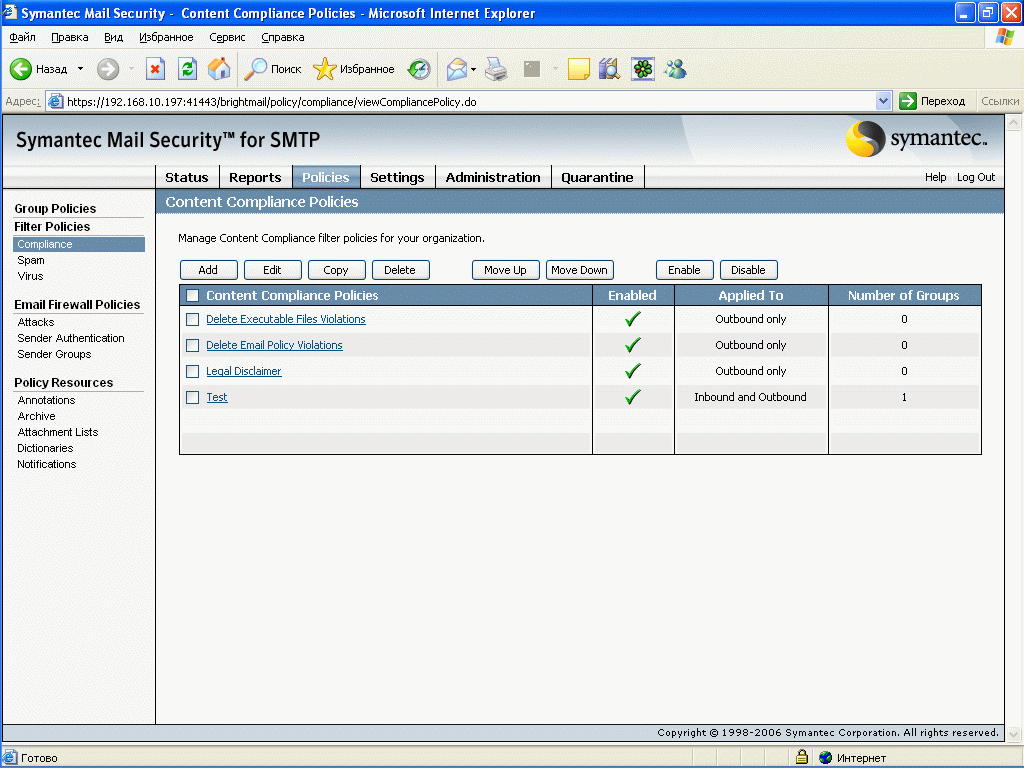Expand the address bar URL dropdown
The height and width of the screenshot is (768, 1024).
[x=883, y=101]
